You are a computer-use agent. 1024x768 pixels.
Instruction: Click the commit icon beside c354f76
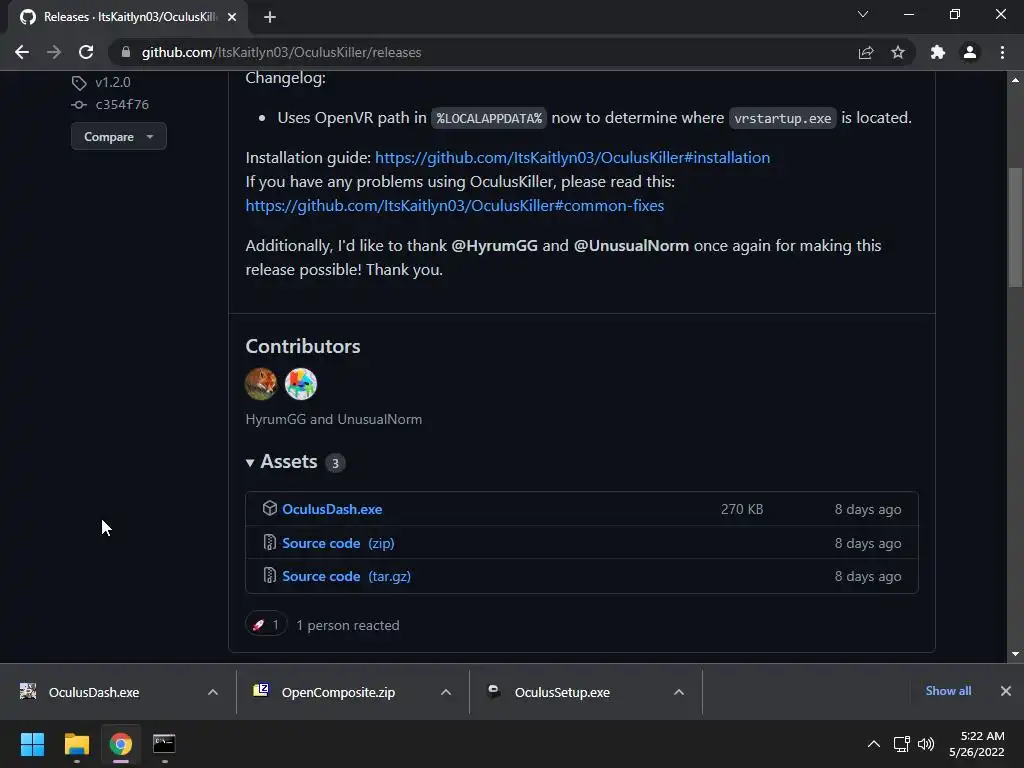coord(79,104)
